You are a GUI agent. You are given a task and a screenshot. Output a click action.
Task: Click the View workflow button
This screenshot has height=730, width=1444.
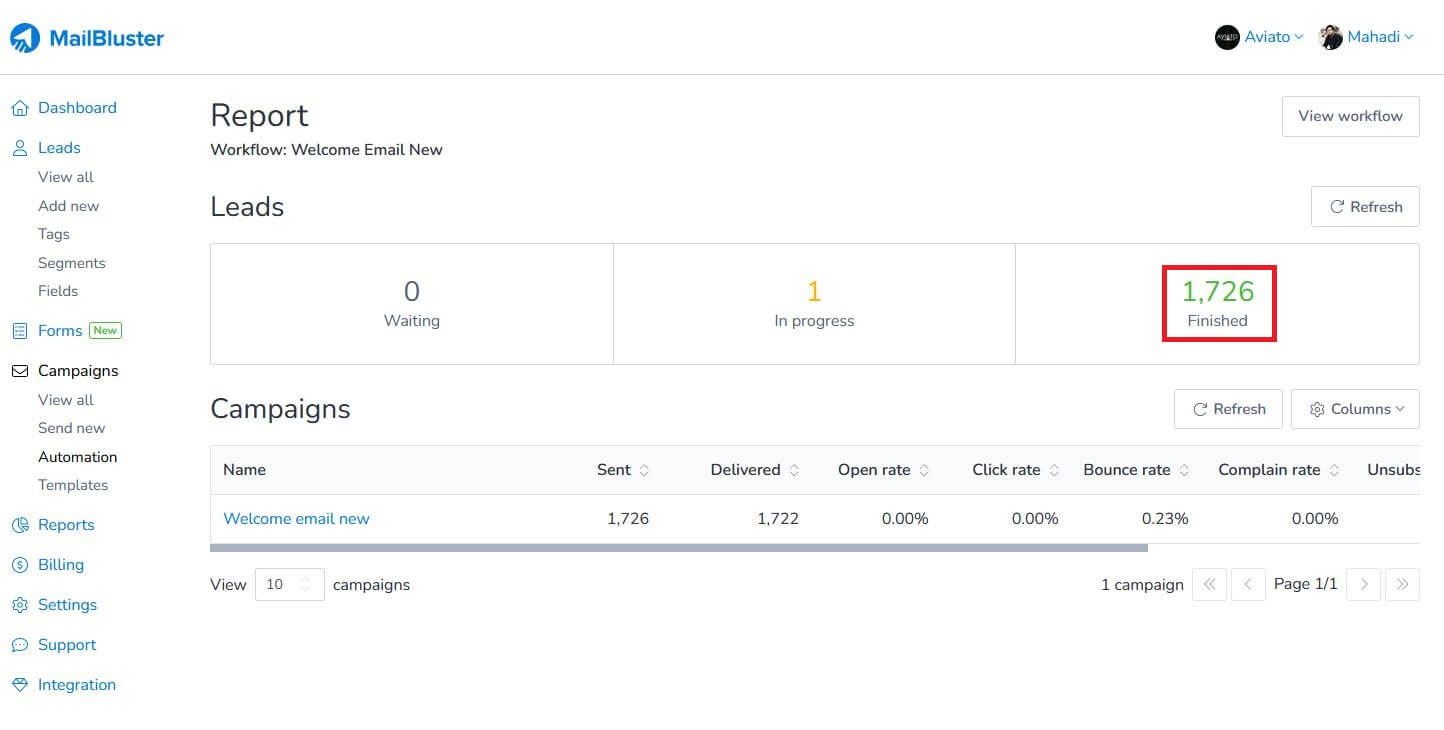pyautogui.click(x=1350, y=116)
